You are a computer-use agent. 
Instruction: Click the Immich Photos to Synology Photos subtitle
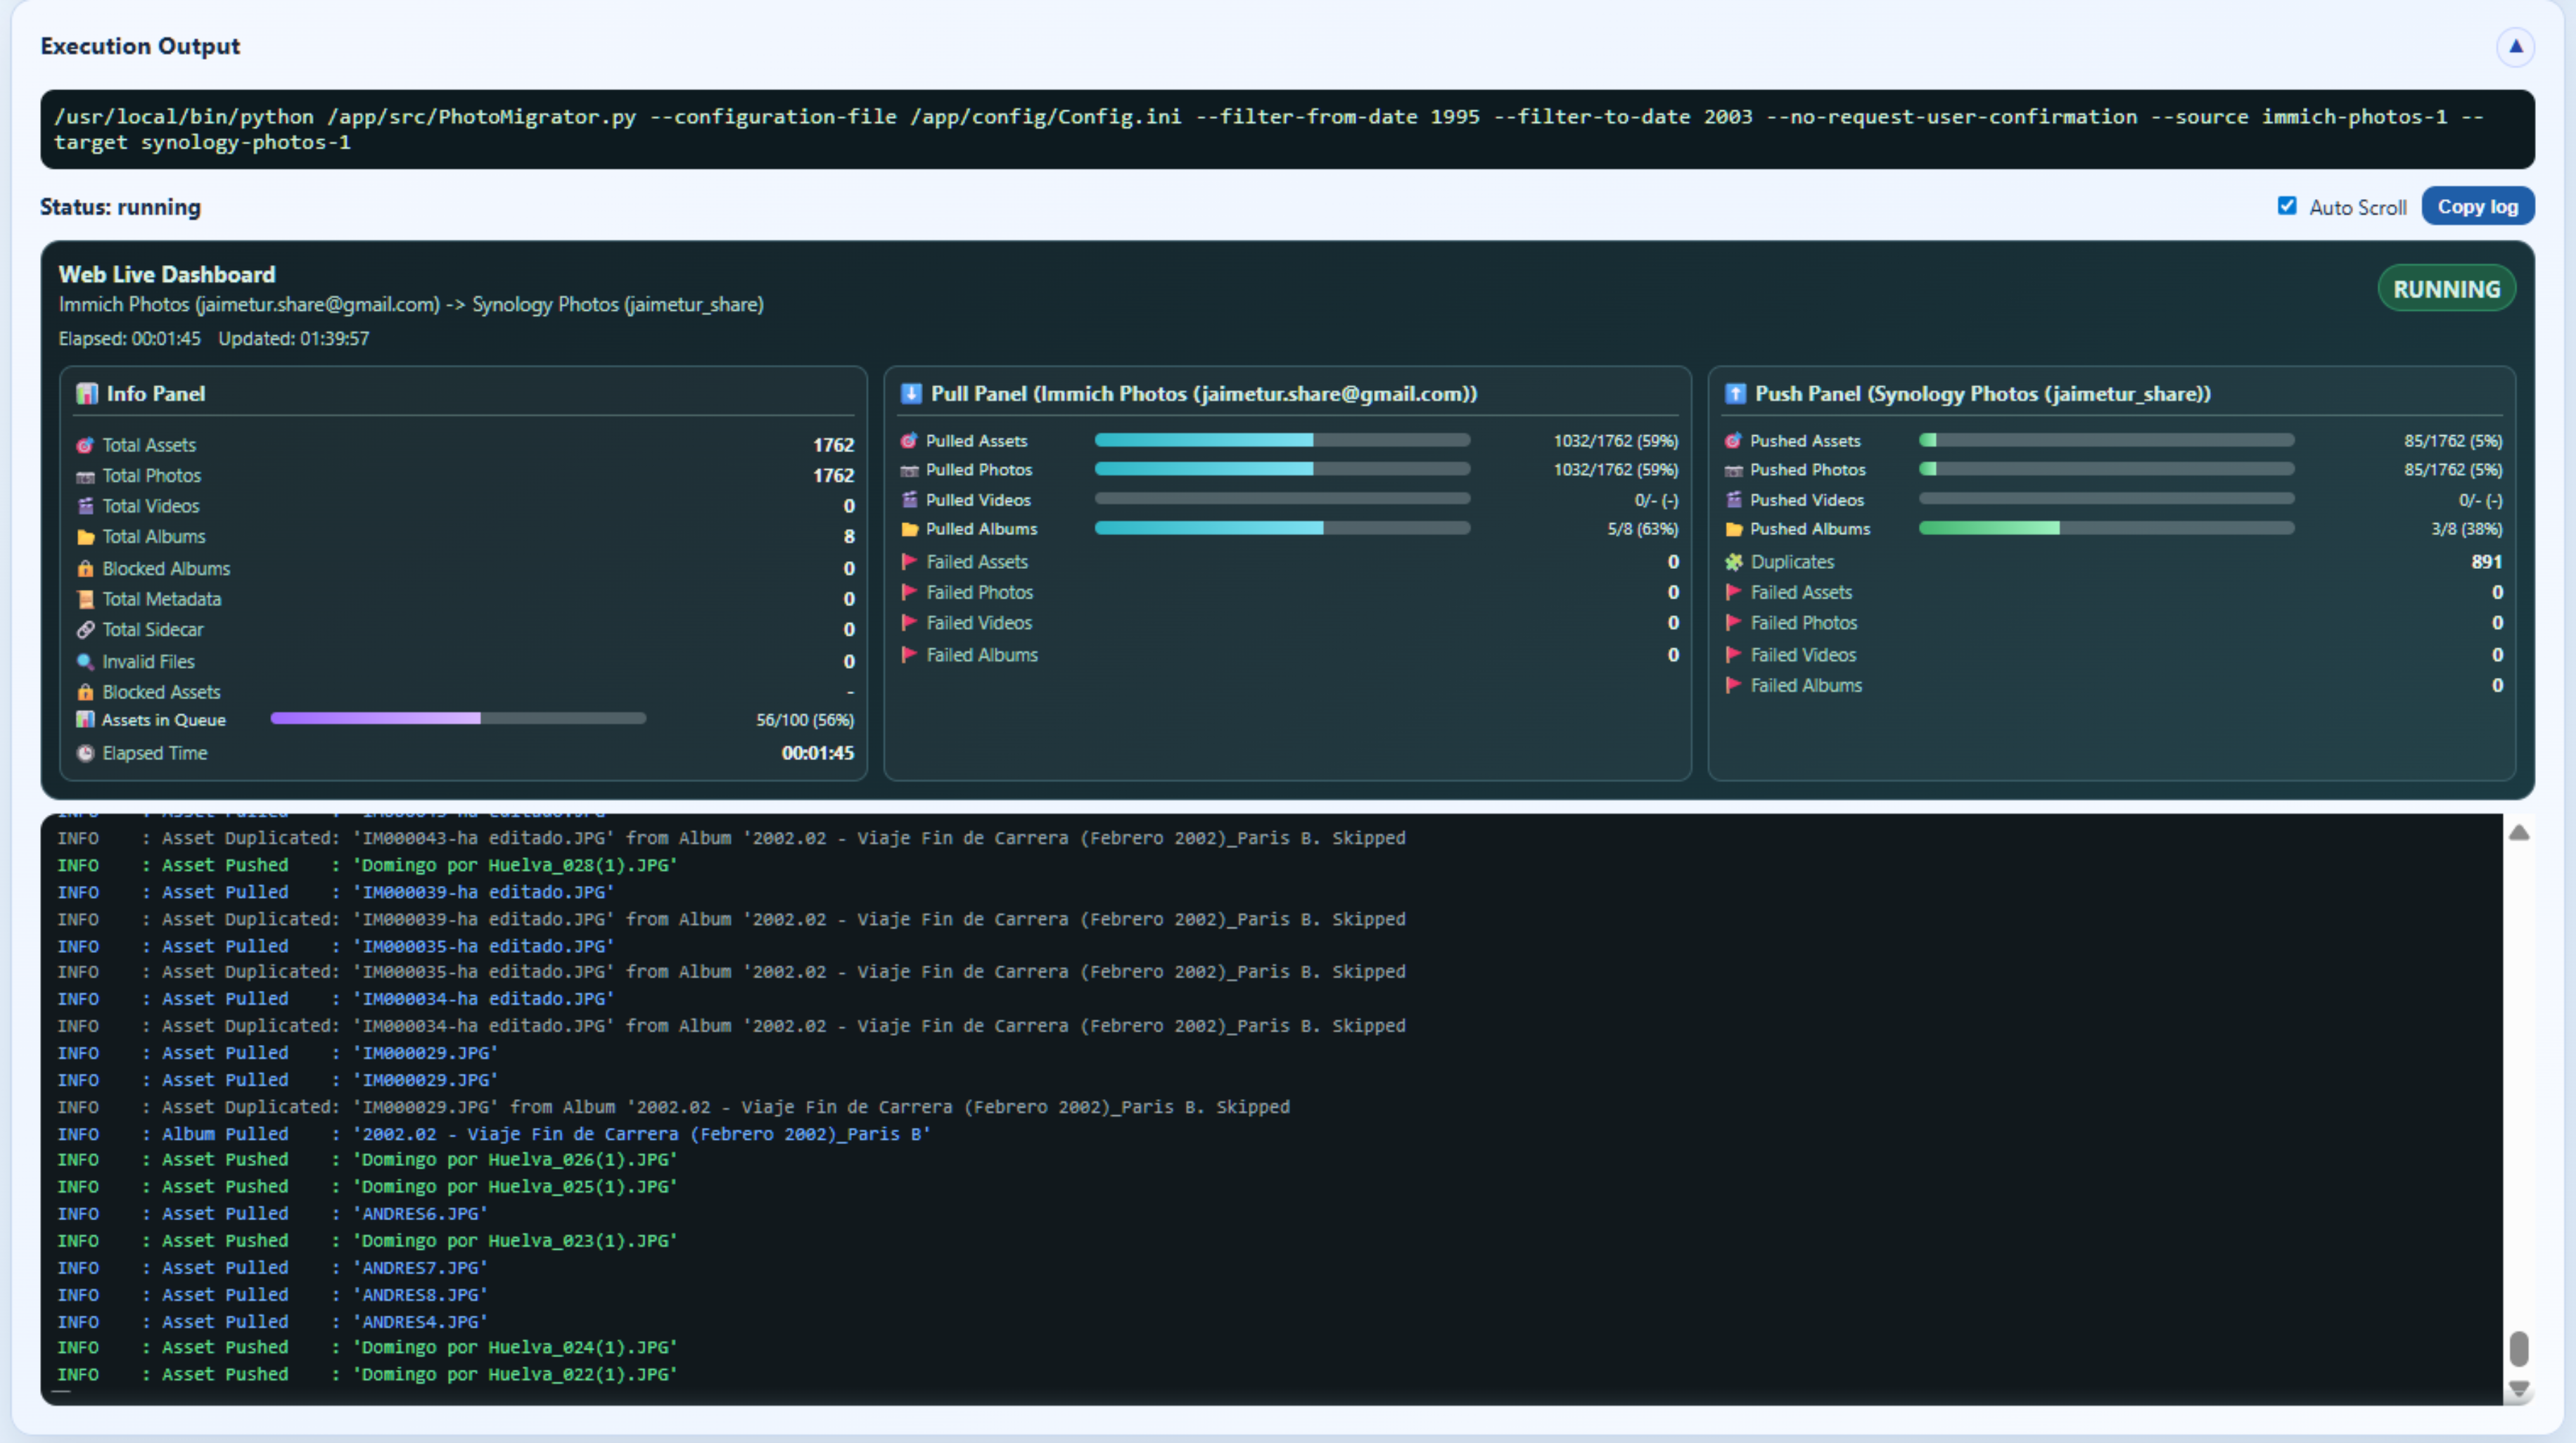pos(411,304)
